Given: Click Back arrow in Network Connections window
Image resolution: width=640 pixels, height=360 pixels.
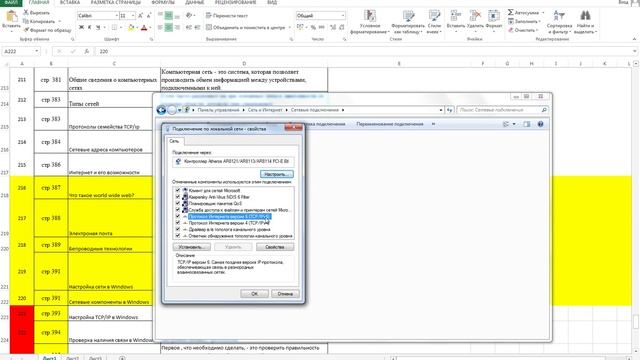Looking at the screenshot, I should coord(161,110).
